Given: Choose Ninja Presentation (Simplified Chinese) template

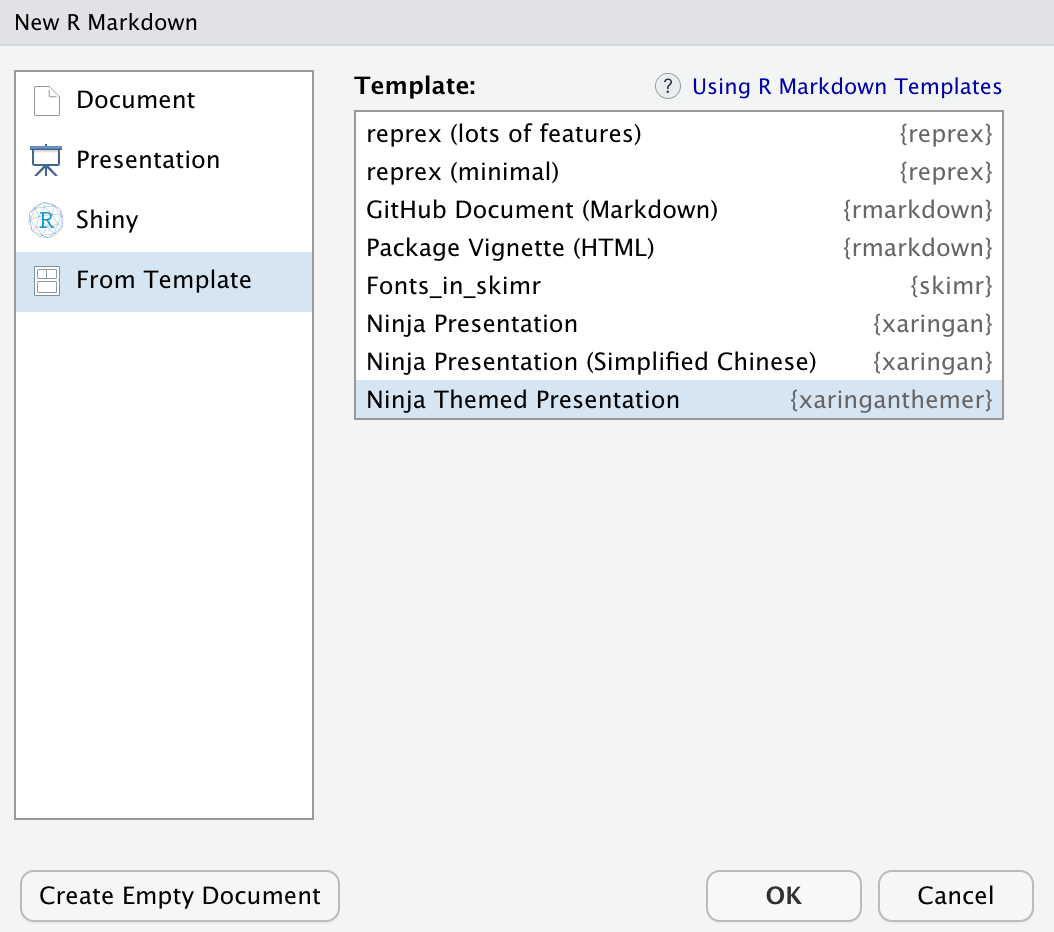Looking at the screenshot, I should click(x=679, y=362).
